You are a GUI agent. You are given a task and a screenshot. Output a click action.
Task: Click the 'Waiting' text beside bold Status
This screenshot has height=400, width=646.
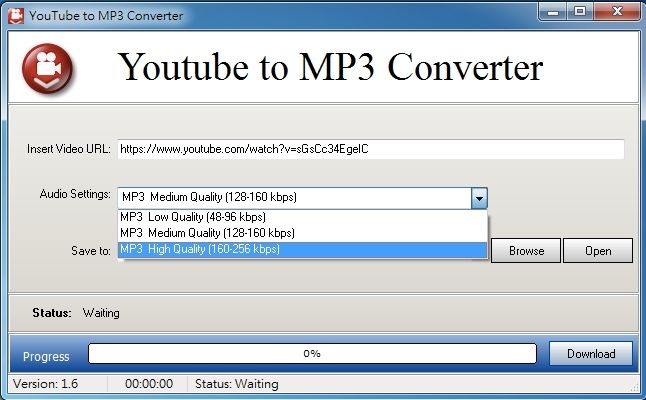101,313
